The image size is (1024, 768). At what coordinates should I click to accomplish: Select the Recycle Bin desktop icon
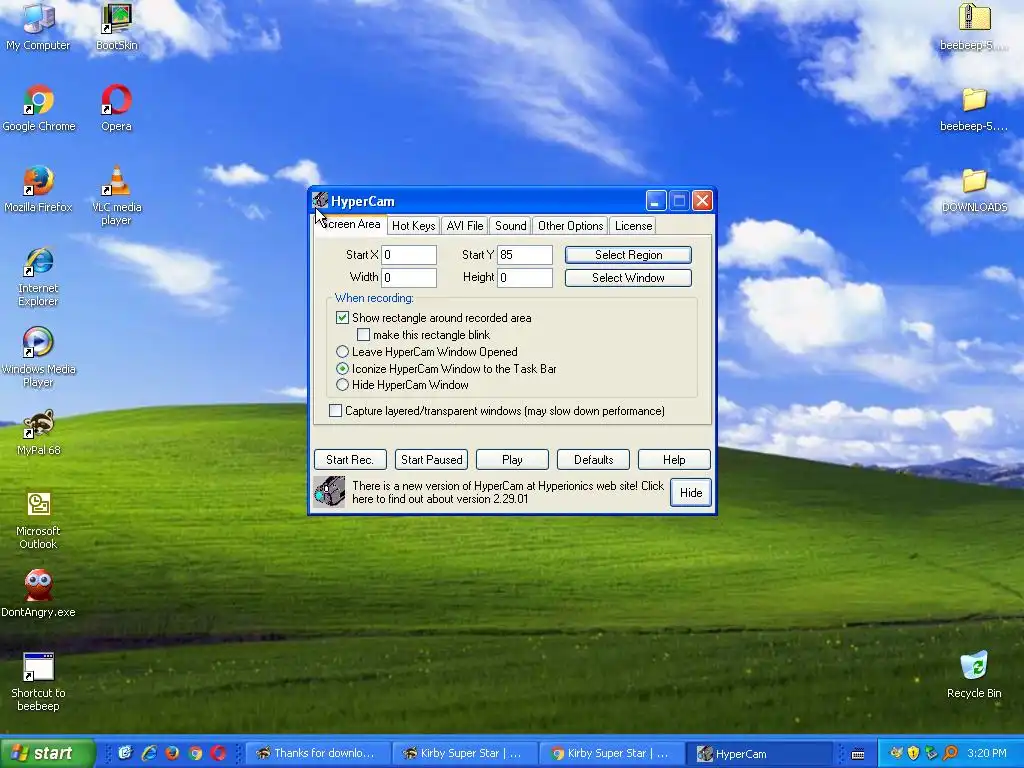pyautogui.click(x=974, y=674)
